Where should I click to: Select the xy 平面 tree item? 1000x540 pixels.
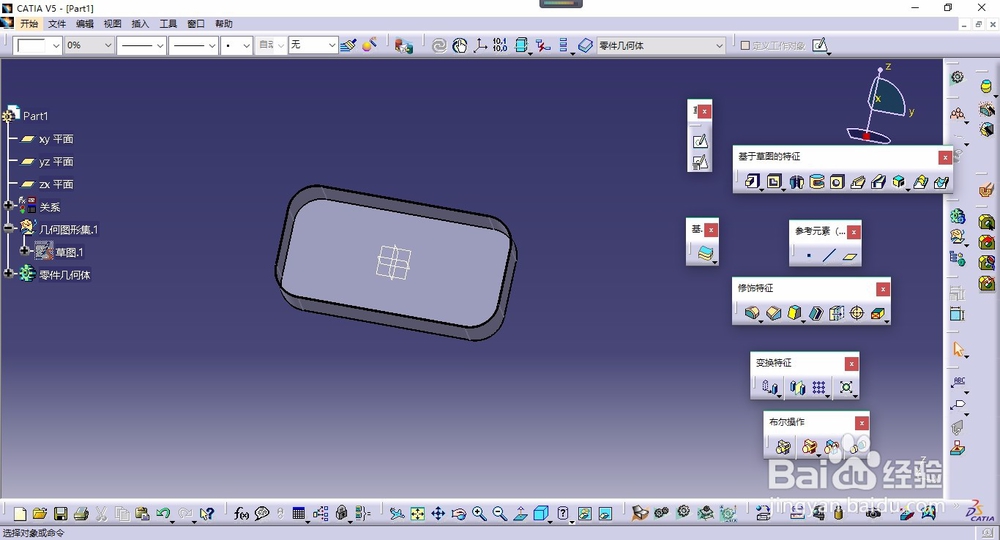click(47, 138)
